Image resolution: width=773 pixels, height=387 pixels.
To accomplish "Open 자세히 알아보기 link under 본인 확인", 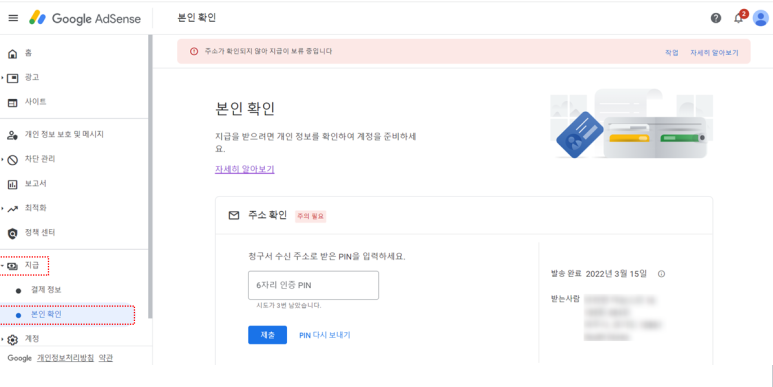I will [245, 169].
